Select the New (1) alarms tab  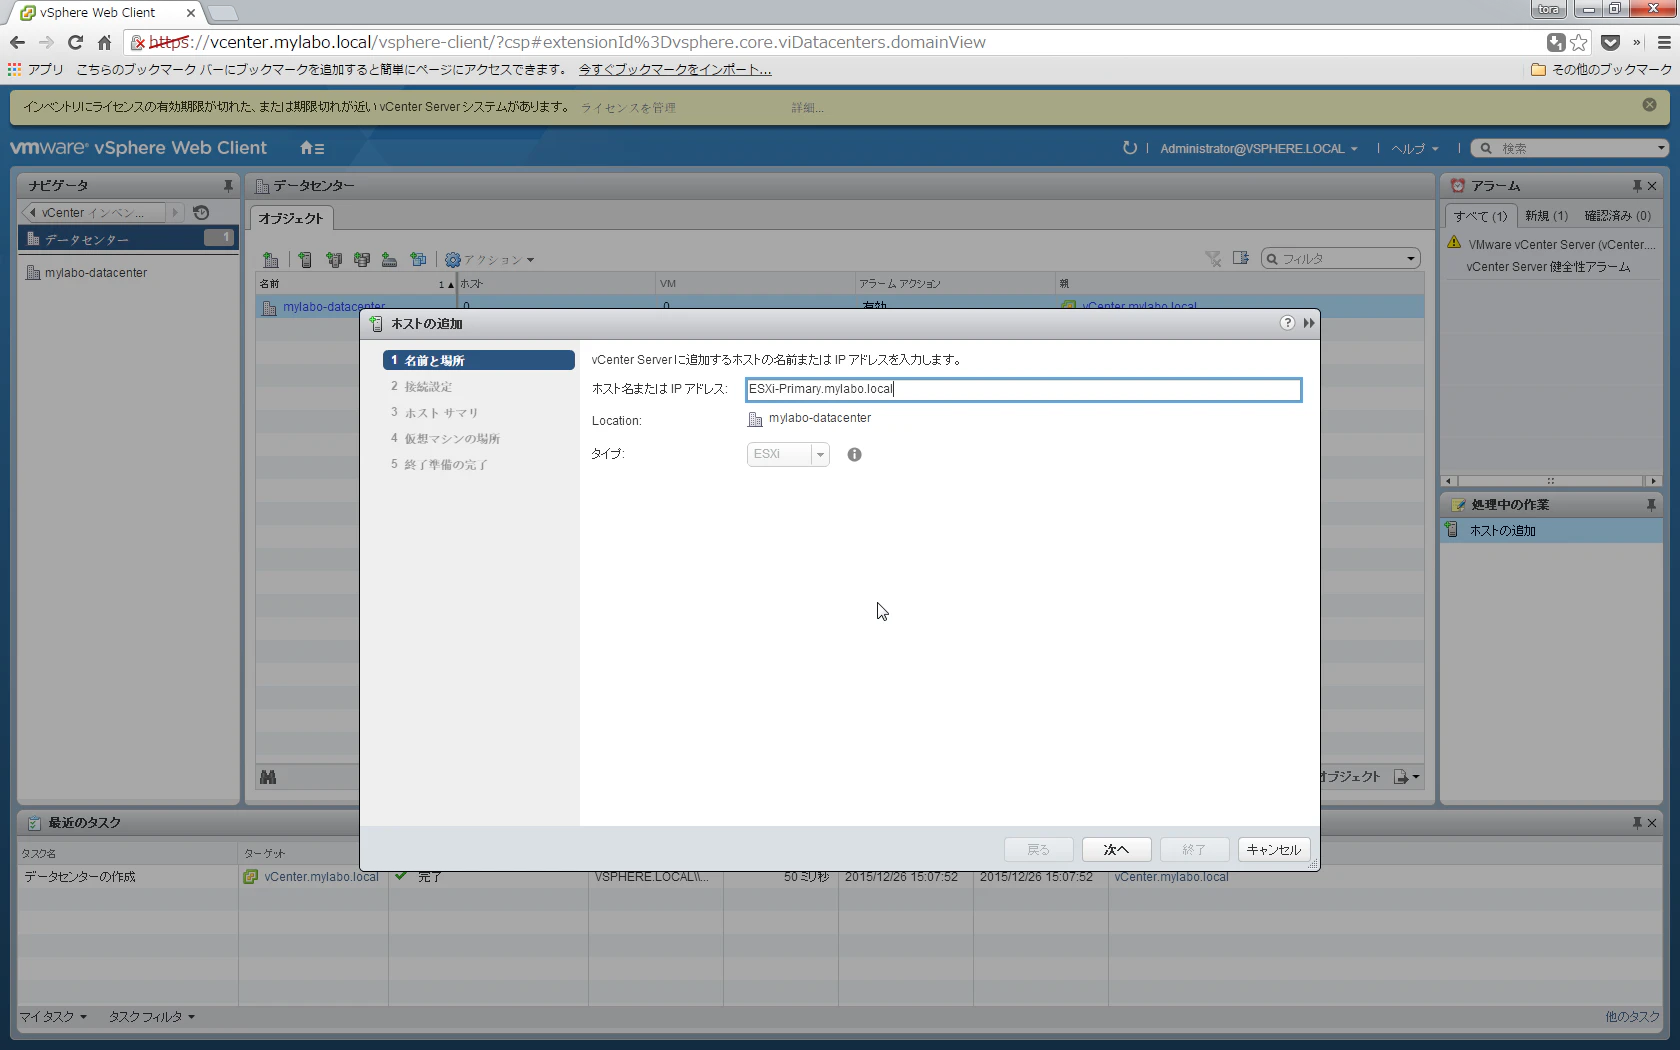coord(1546,216)
